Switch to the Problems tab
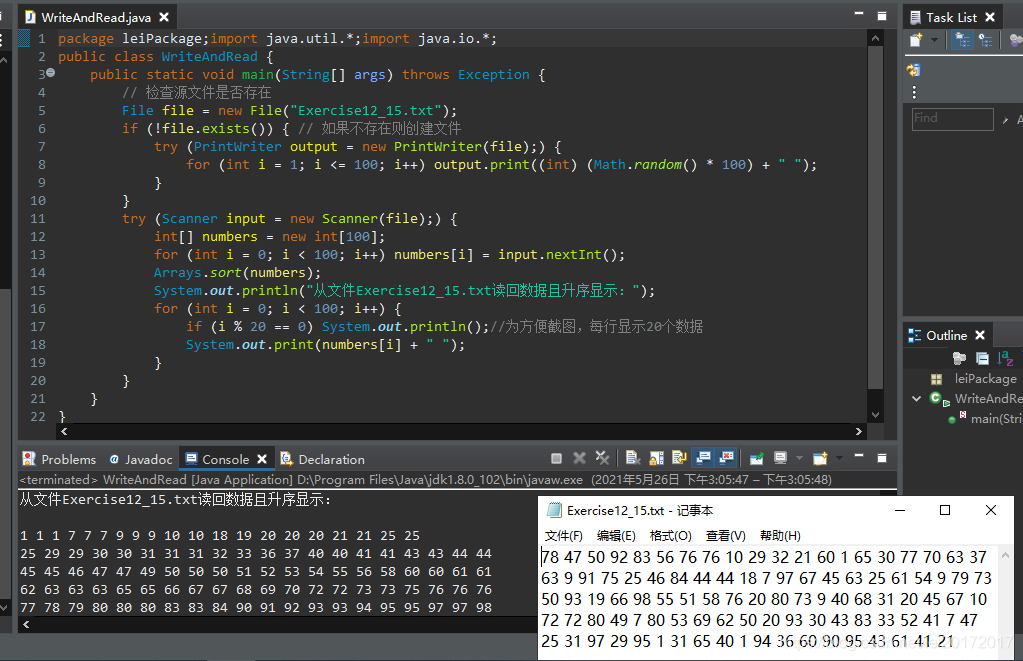This screenshot has width=1023, height=661. [x=59, y=459]
